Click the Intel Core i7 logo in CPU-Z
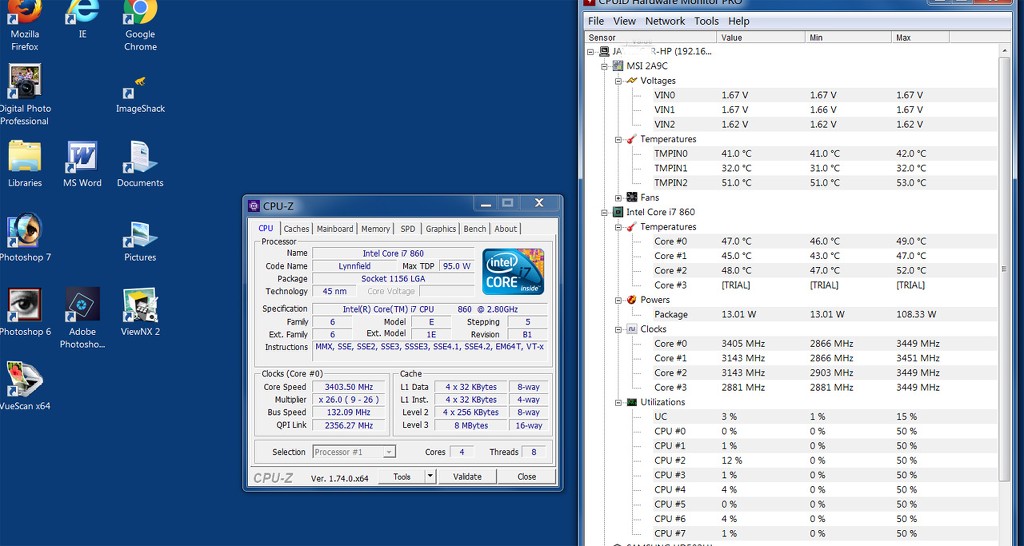Viewport: 1024px width, 546px height. pos(513,271)
